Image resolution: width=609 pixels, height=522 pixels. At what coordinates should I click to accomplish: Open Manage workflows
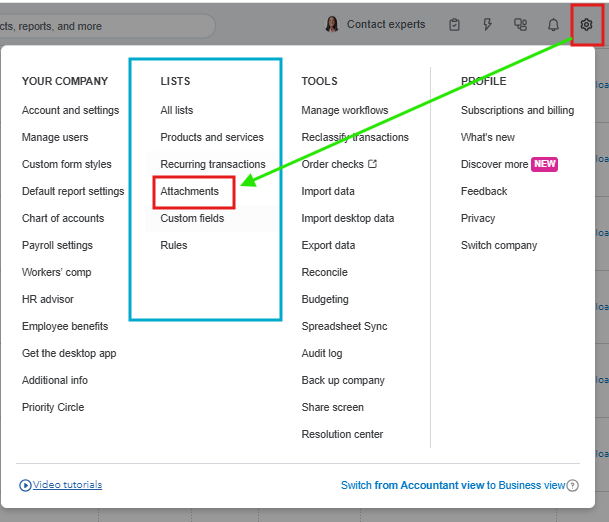[345, 110]
